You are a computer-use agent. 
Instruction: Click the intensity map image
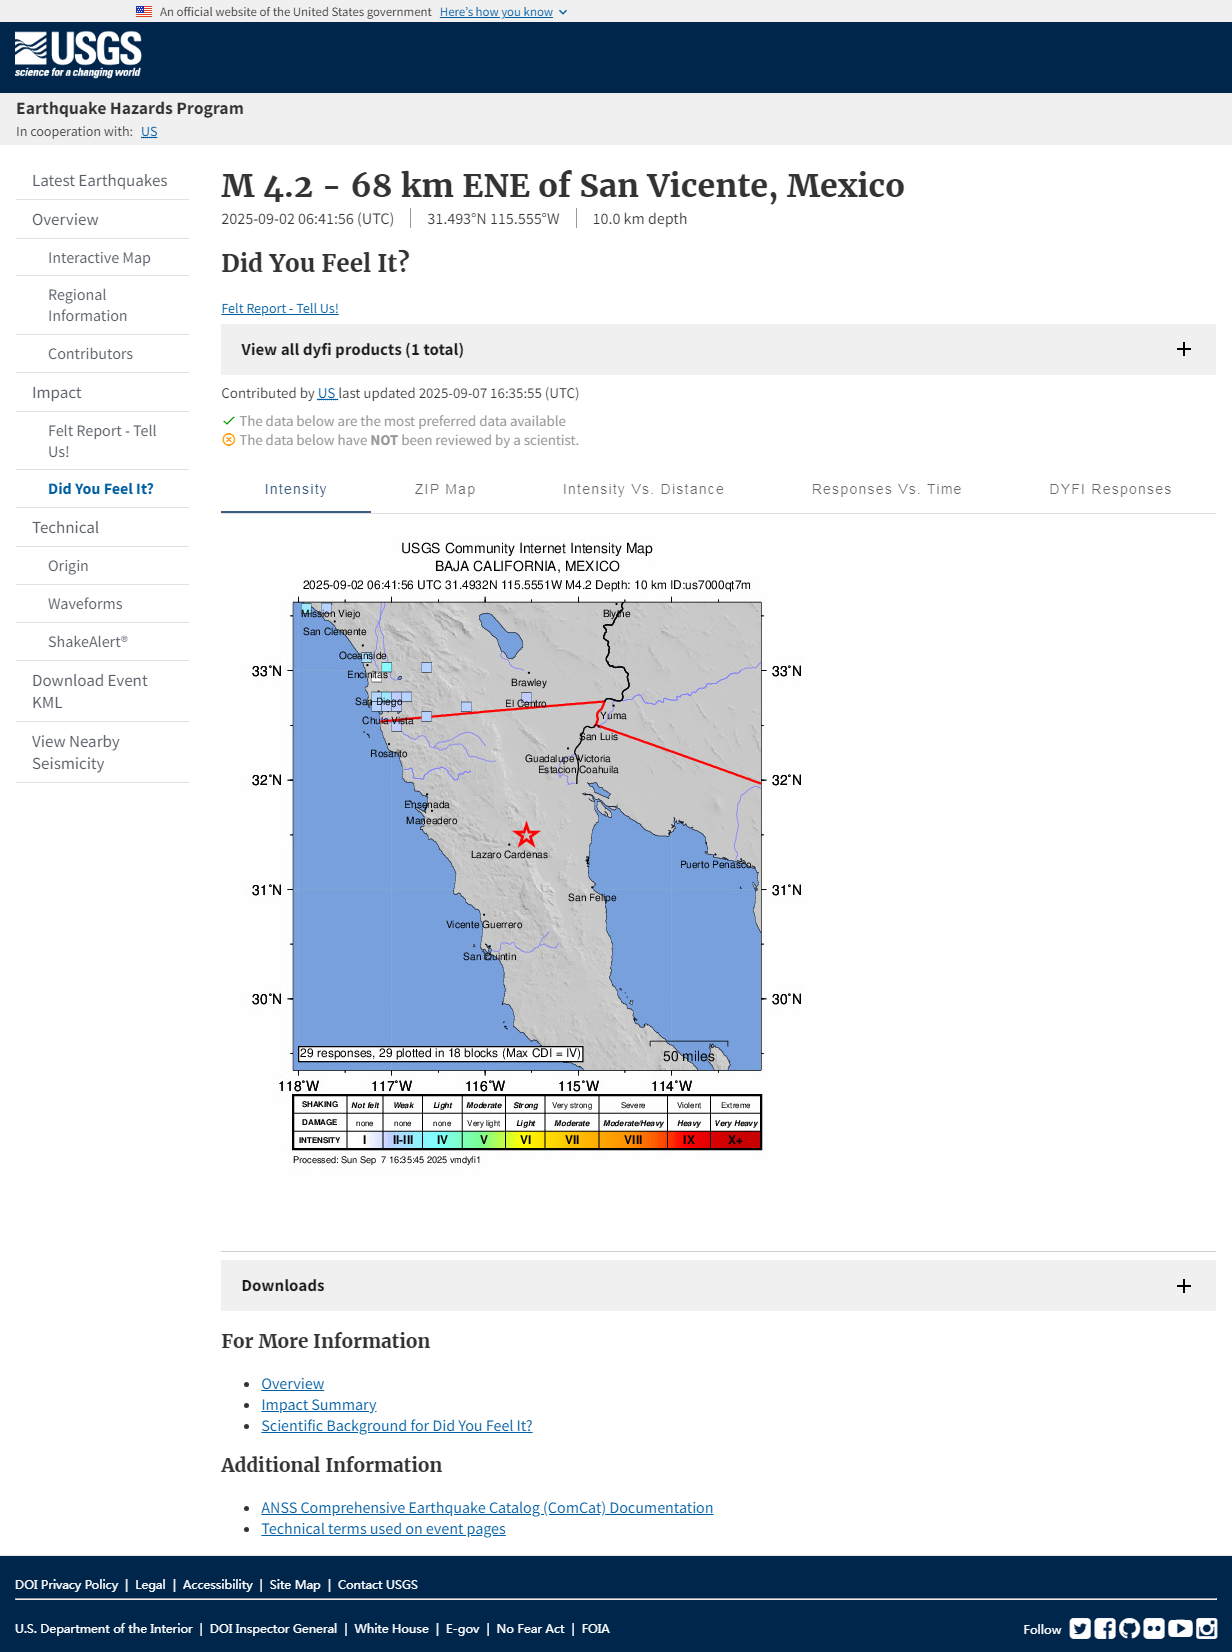tap(527, 853)
